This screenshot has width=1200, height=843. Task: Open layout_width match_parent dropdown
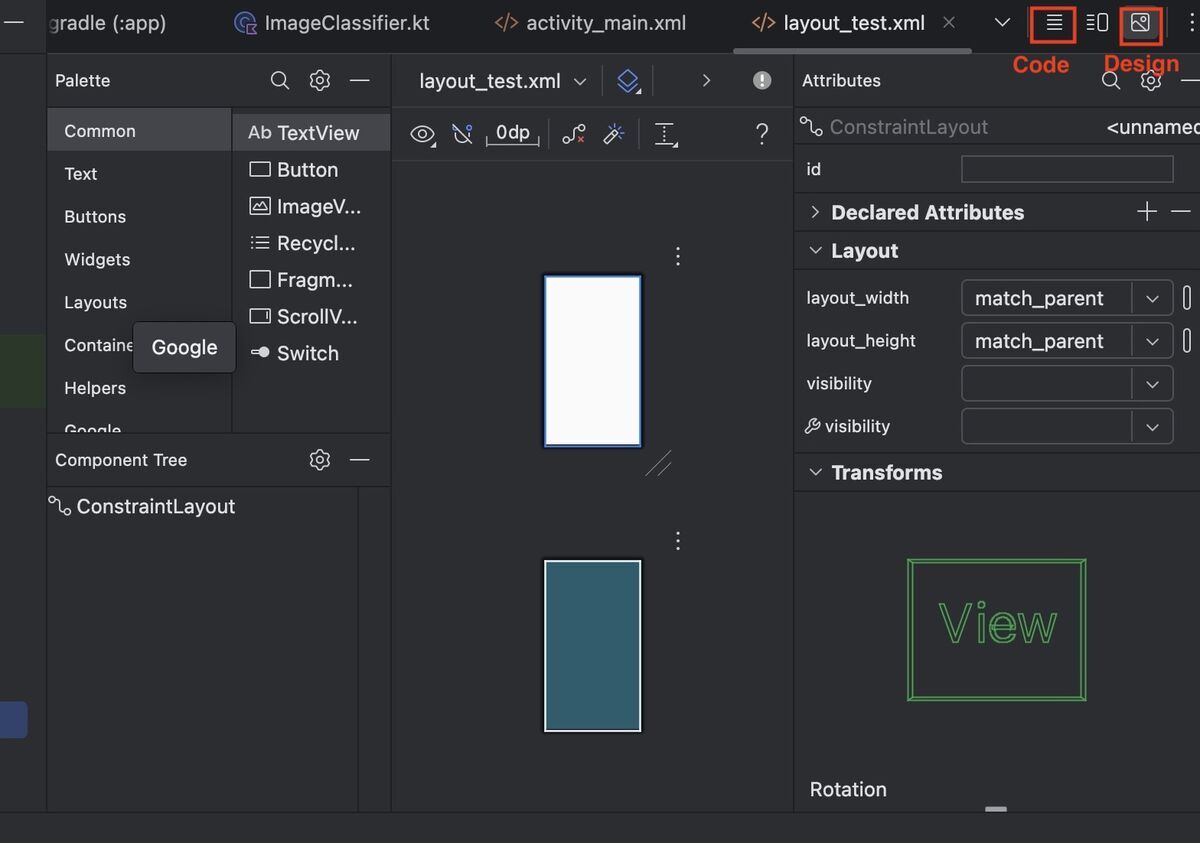(x=1152, y=298)
